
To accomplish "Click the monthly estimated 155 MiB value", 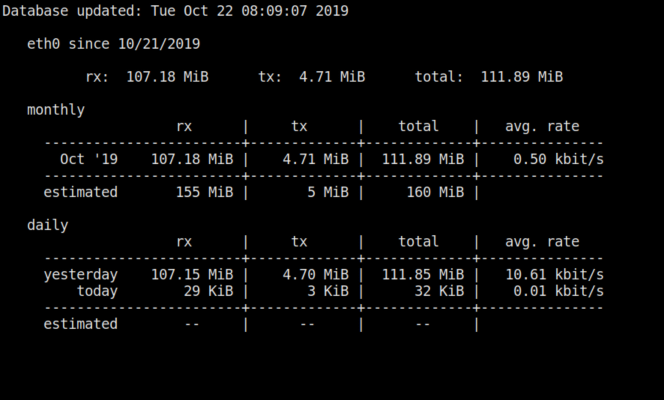I will [x=205, y=192].
